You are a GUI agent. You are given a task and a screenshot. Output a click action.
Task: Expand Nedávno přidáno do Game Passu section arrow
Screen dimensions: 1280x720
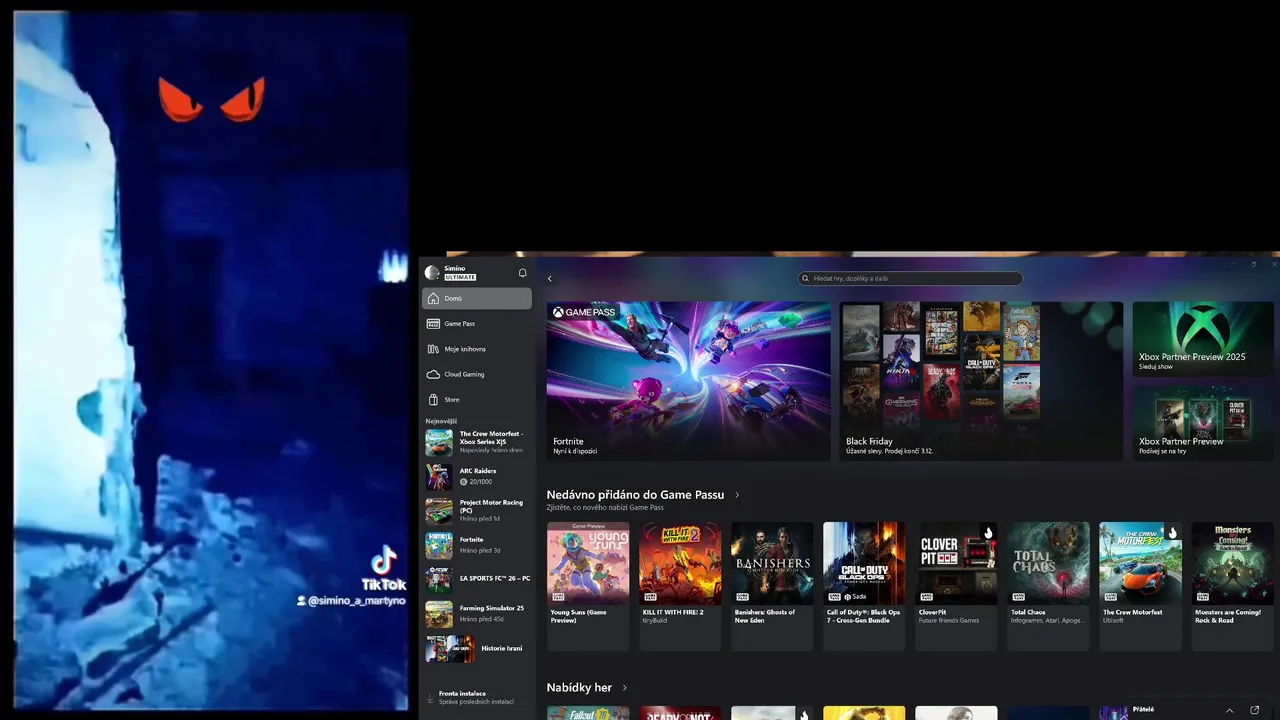[x=737, y=495]
